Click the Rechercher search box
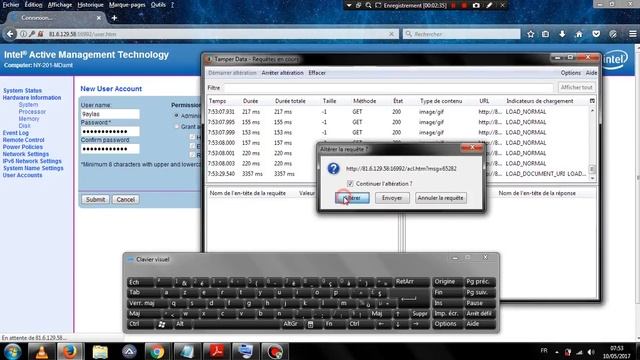 click(x=461, y=34)
